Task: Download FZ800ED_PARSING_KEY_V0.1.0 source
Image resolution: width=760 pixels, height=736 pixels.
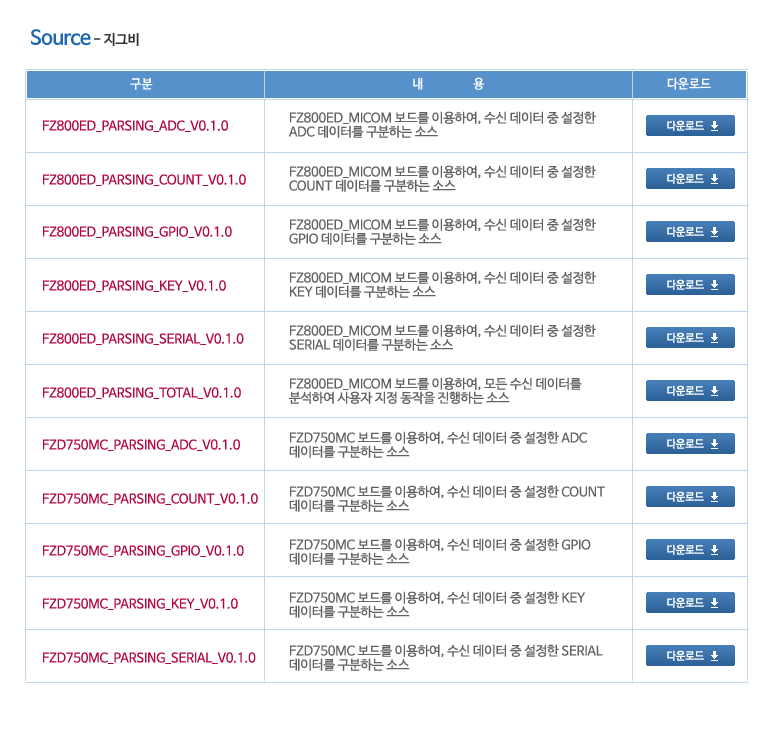Action: click(690, 285)
